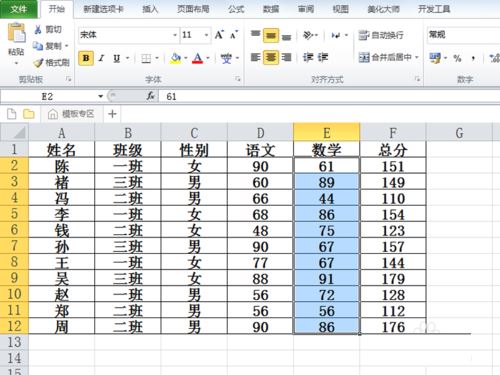Click the Paste icon
This screenshot has width=500, height=375.
point(16,33)
